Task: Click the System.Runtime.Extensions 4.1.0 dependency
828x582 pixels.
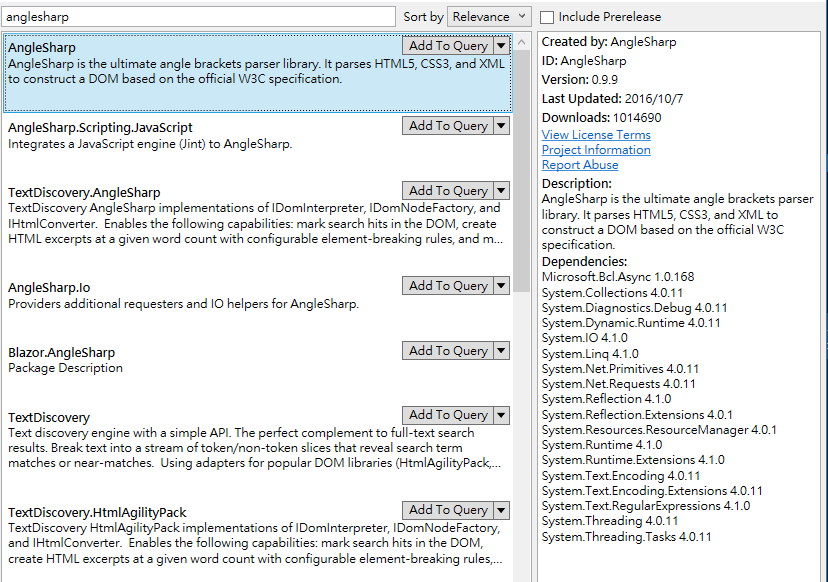Action: (x=633, y=460)
